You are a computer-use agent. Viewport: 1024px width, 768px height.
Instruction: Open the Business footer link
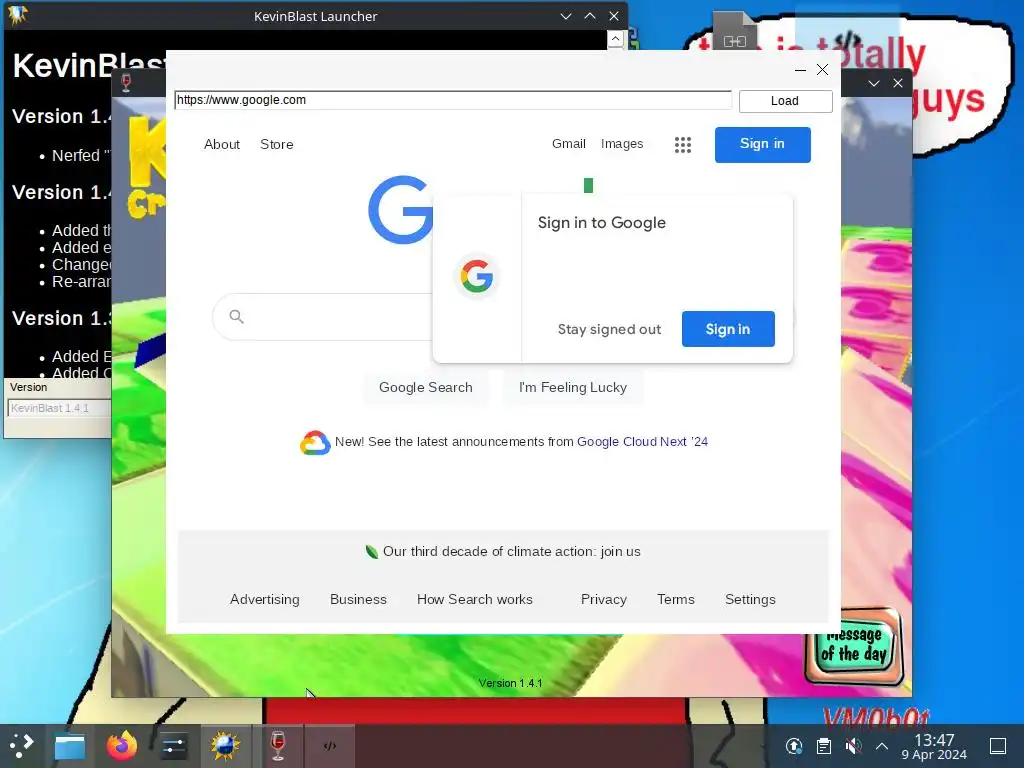pyautogui.click(x=358, y=600)
